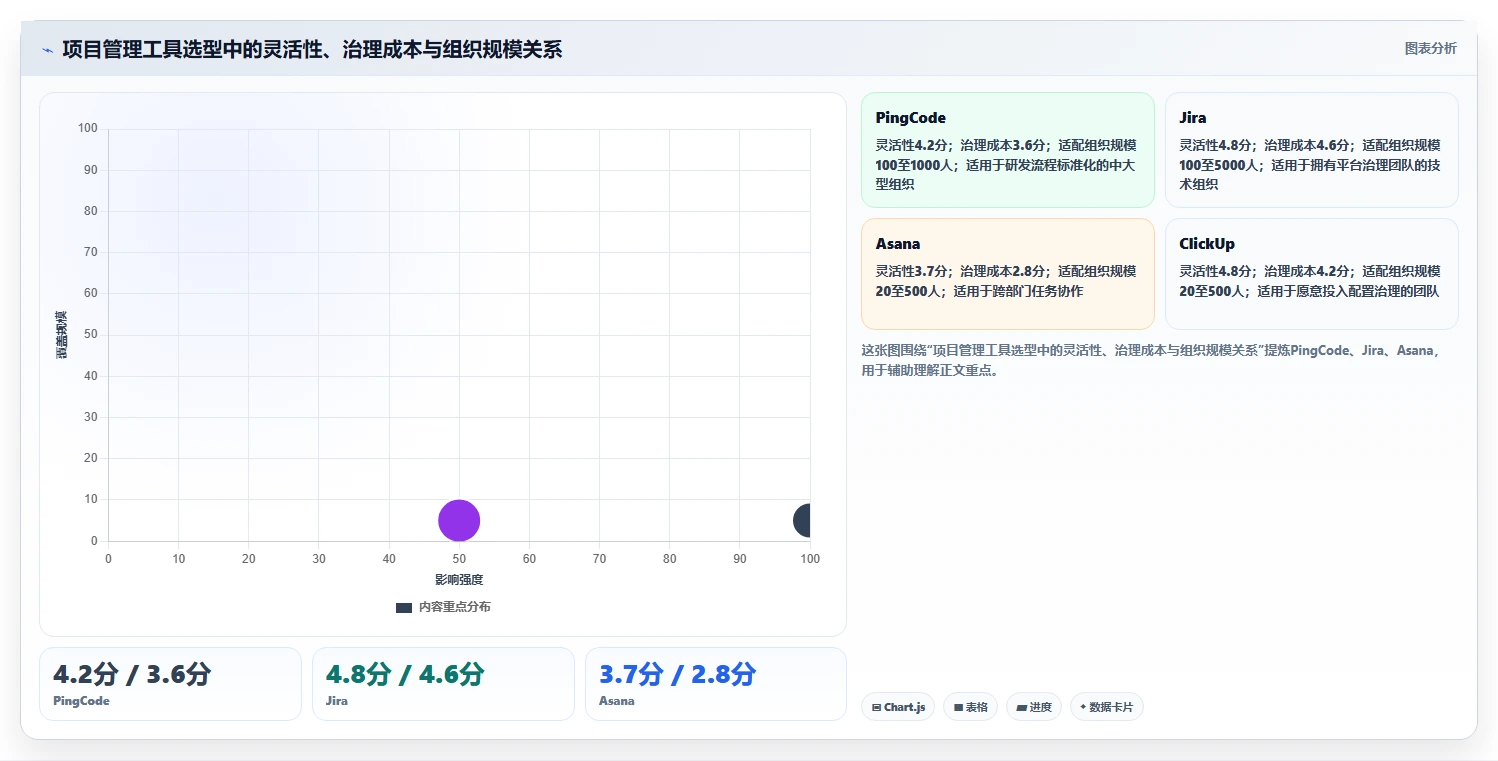Click the 表格 tag

point(970,707)
